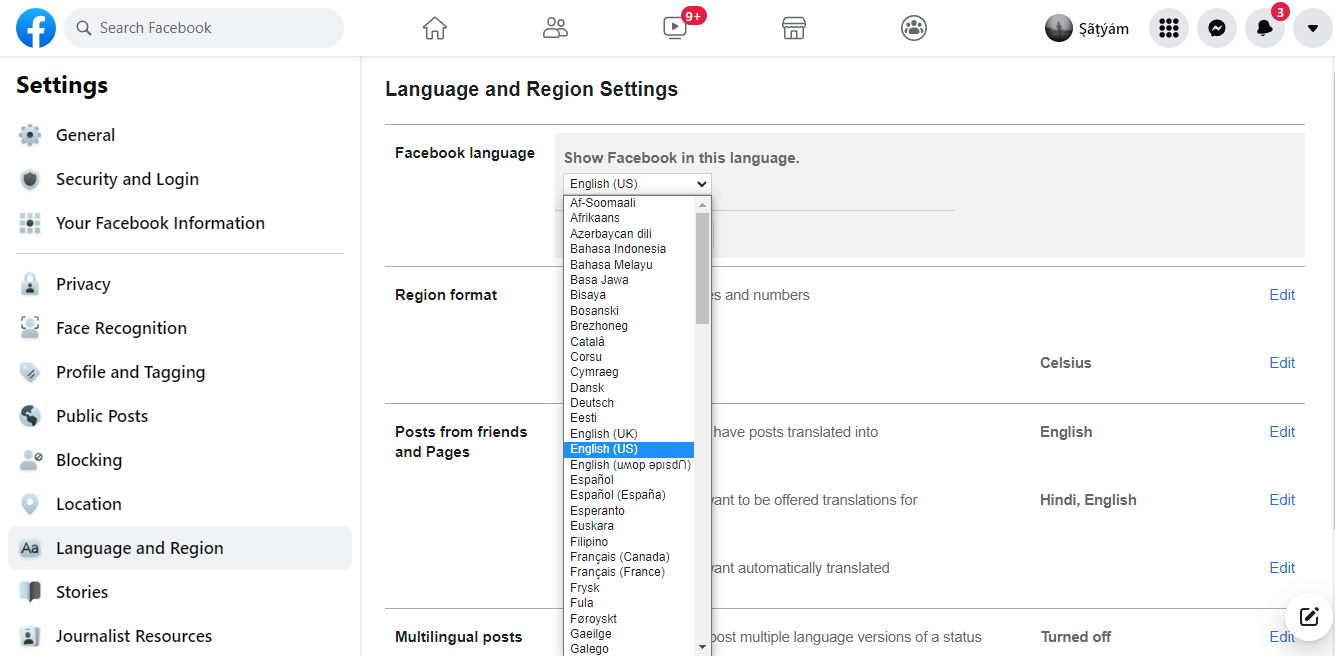Open the nine-dot Menu icon
The width and height of the screenshot is (1335, 656).
coord(1169,28)
